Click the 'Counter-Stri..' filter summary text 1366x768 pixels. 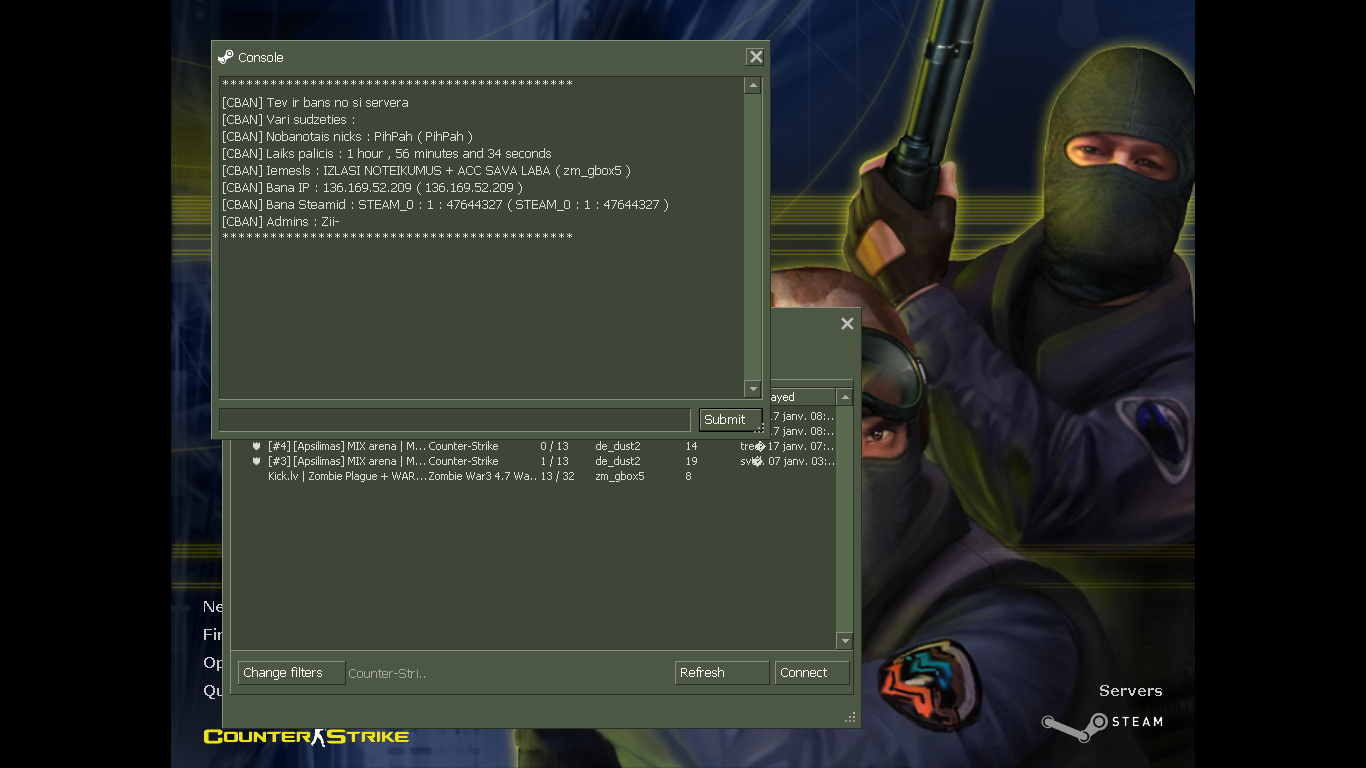click(x=387, y=673)
